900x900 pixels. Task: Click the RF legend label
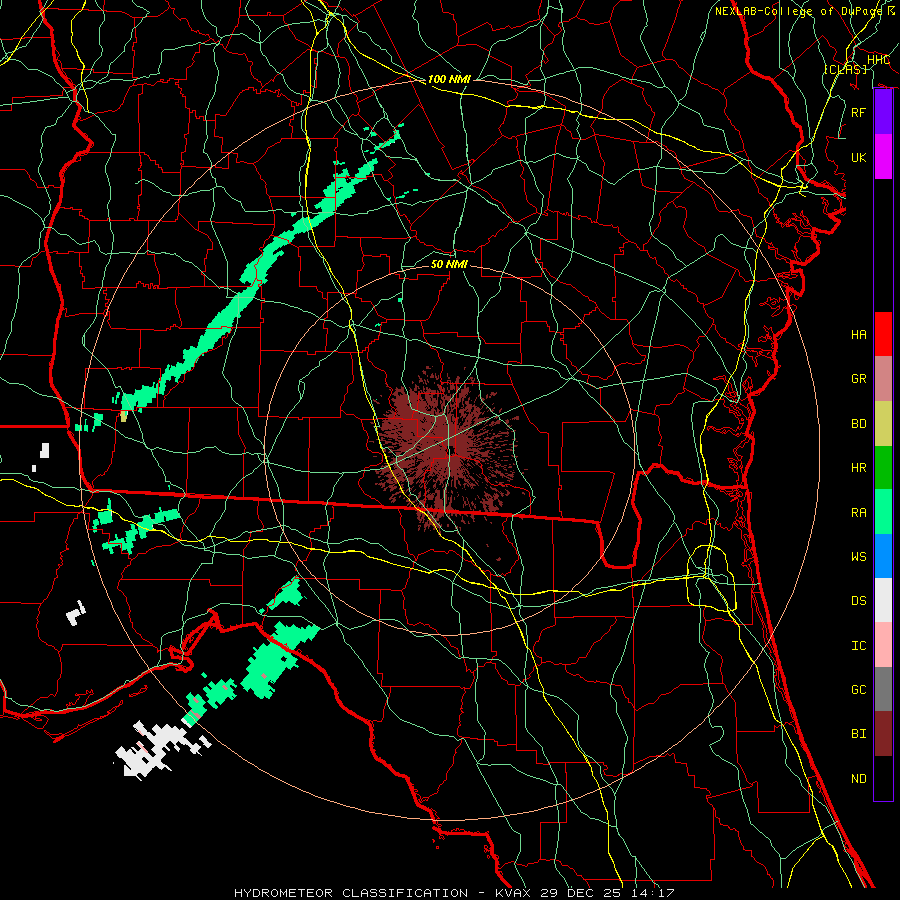pyautogui.click(x=858, y=112)
